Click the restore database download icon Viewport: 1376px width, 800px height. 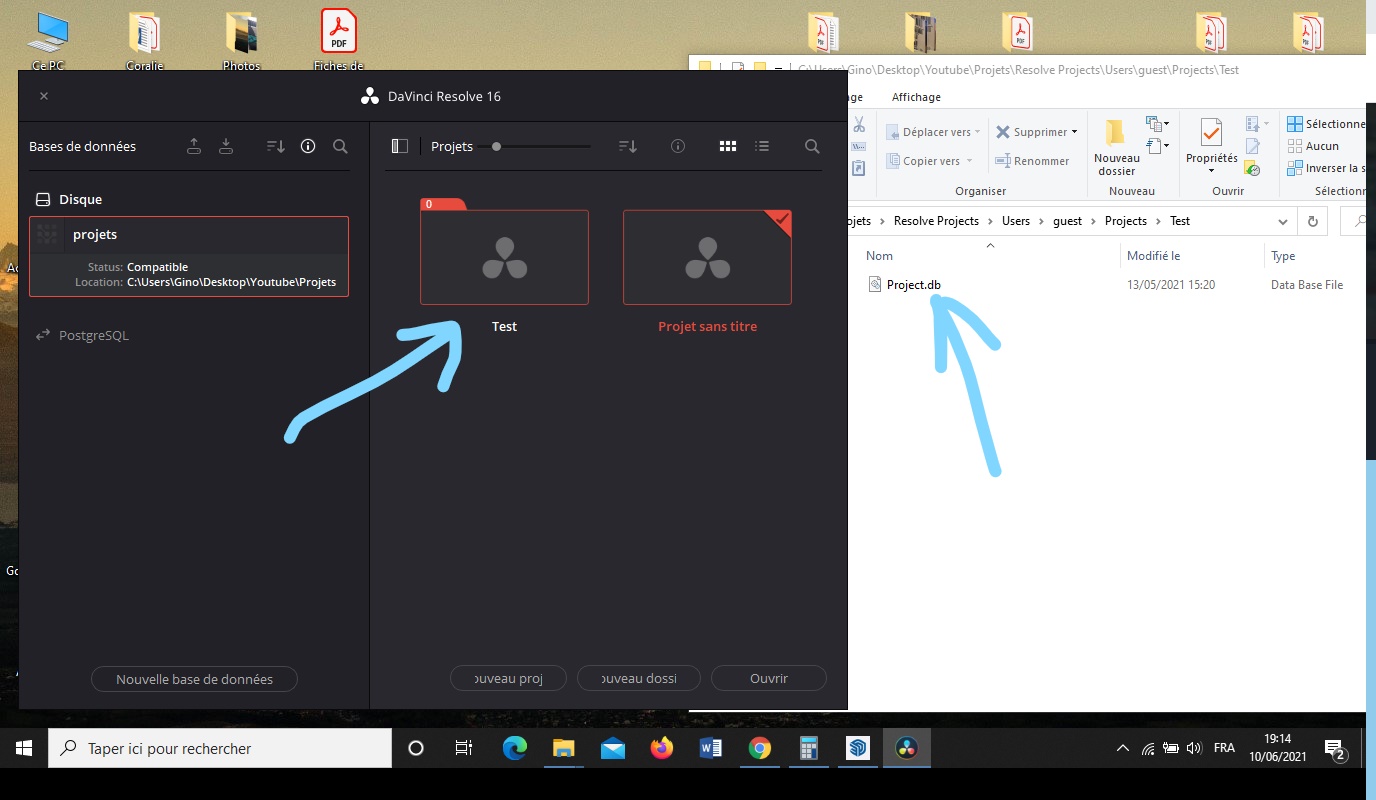click(226, 146)
